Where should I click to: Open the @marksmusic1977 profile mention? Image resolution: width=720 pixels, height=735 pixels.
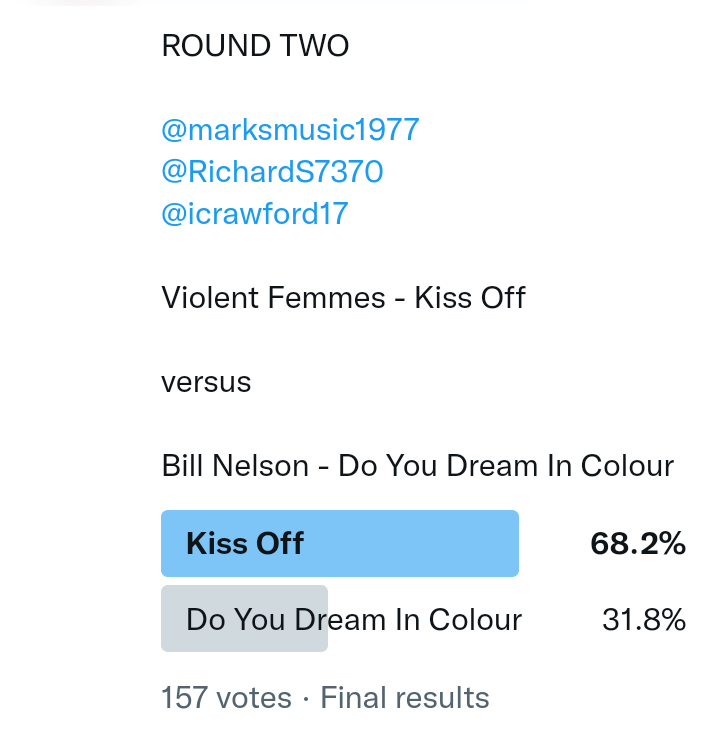(290, 130)
